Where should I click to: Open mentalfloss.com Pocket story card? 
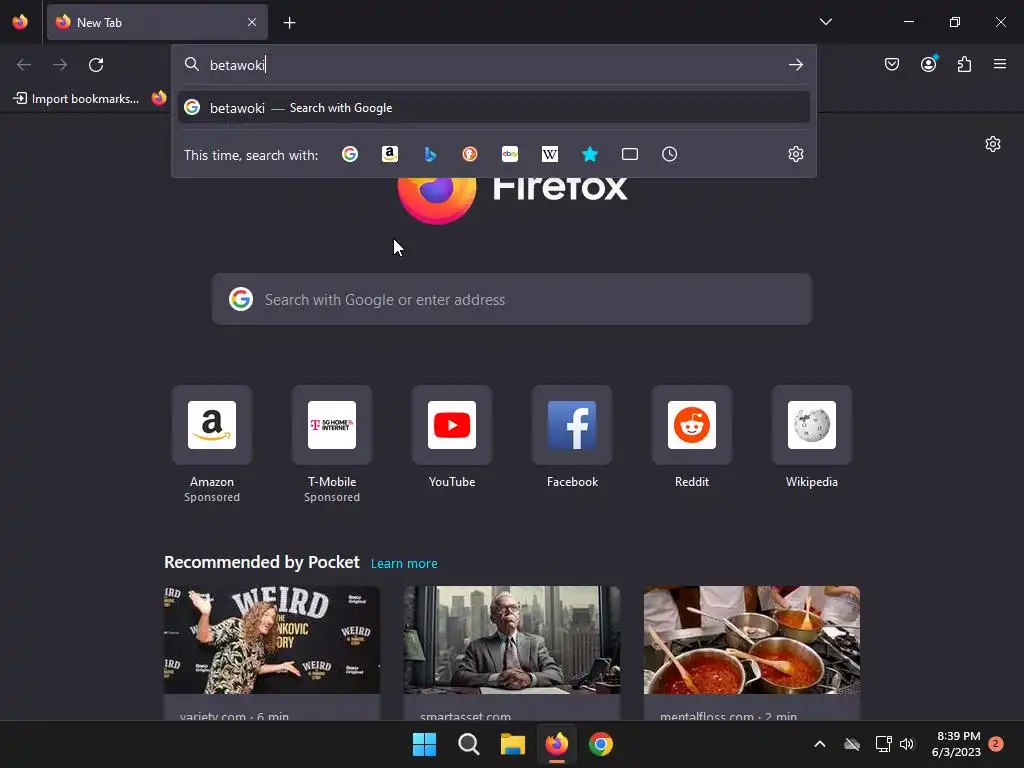[x=752, y=653]
